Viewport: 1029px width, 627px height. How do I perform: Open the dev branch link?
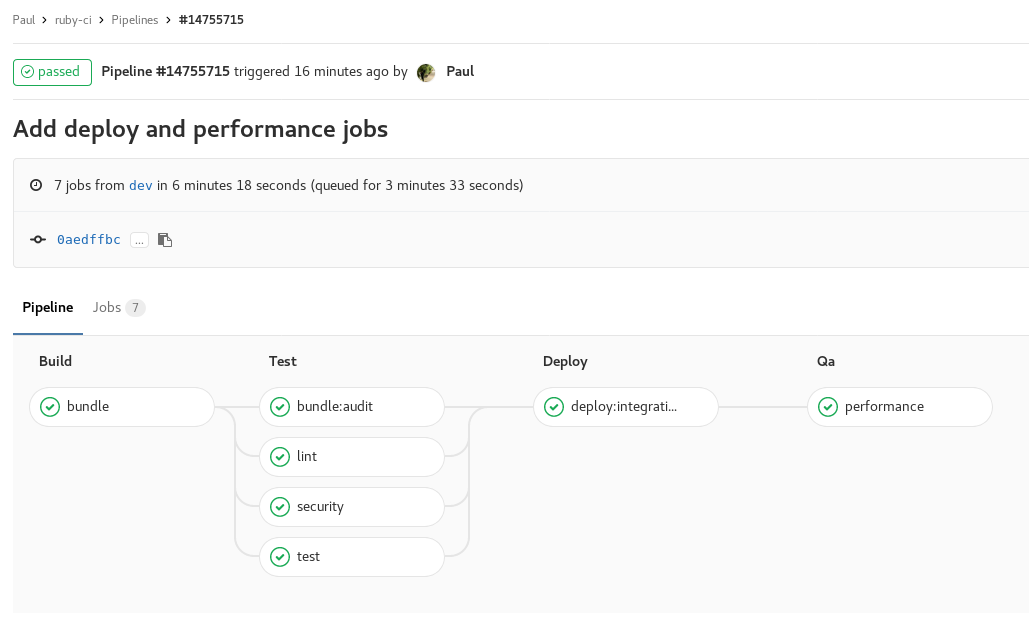point(141,185)
